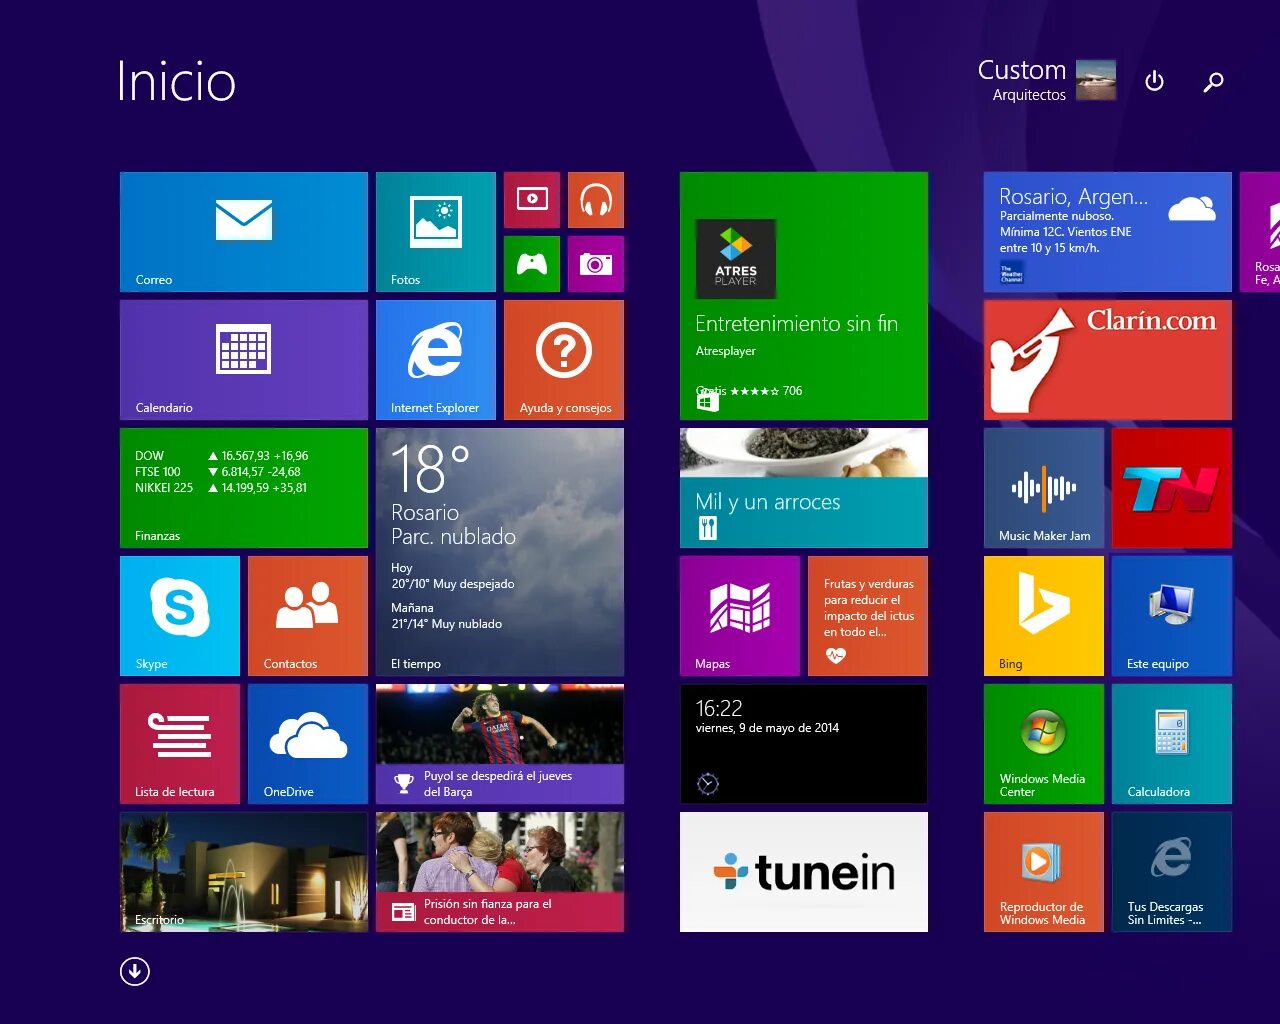The height and width of the screenshot is (1024, 1280).
Task: Open the Correo mail tile
Action: click(x=244, y=232)
